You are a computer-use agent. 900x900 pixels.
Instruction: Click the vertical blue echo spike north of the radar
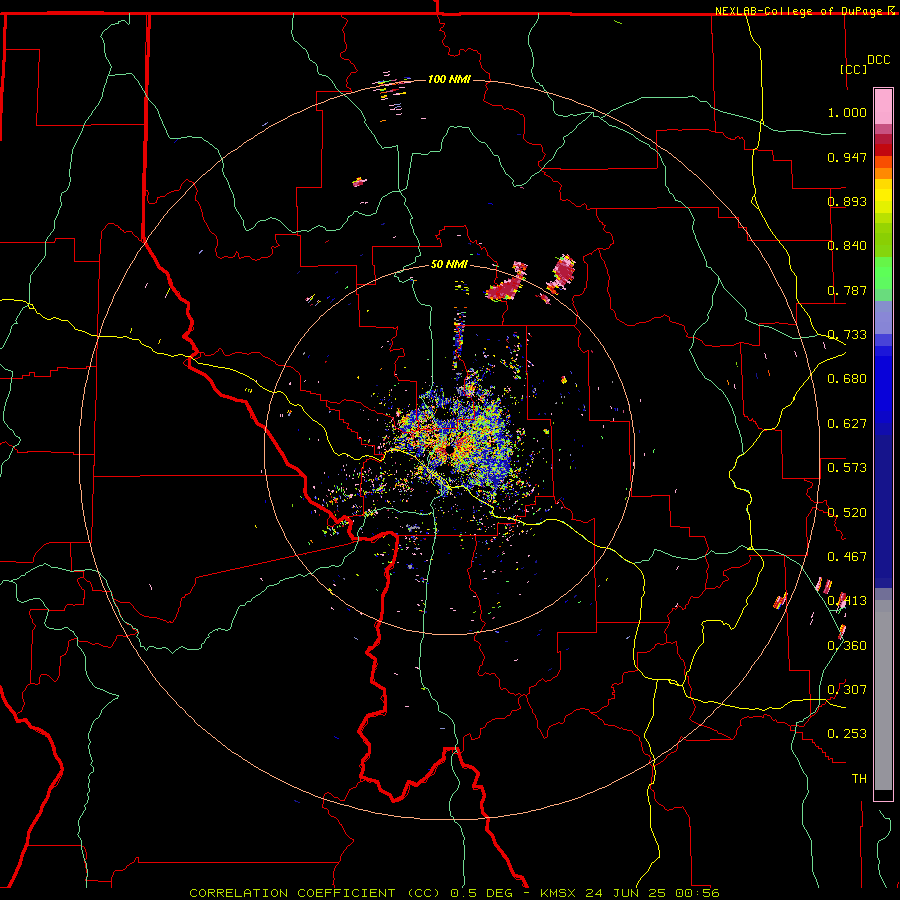pyautogui.click(x=459, y=339)
